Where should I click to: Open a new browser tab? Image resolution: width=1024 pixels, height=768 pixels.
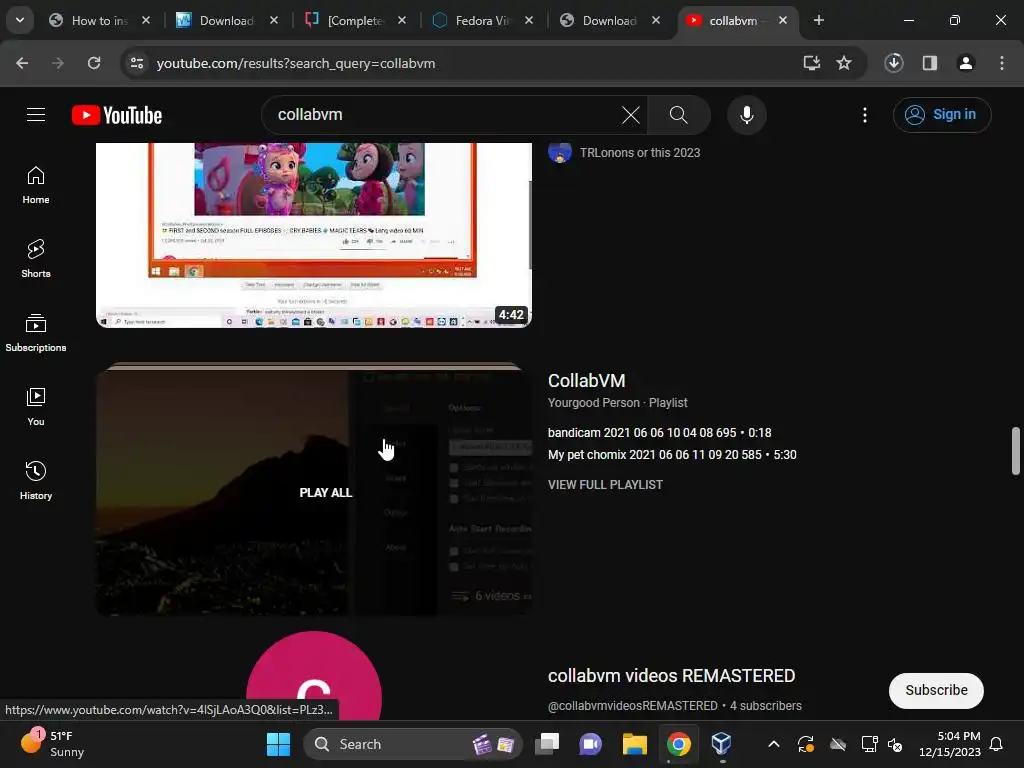coord(819,21)
